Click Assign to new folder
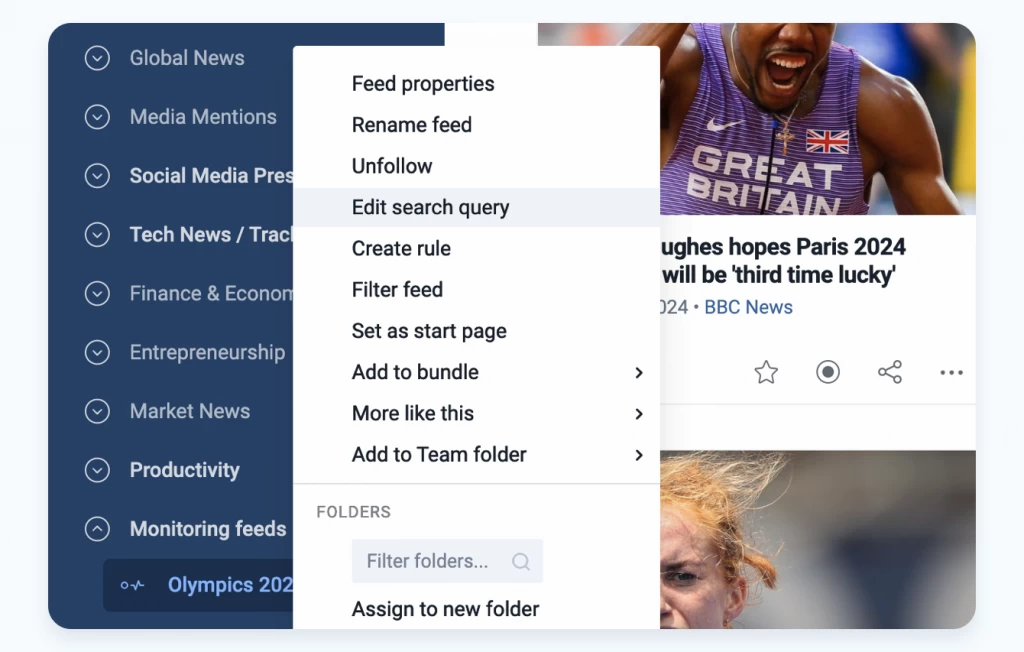This screenshot has height=652, width=1024. coord(445,608)
